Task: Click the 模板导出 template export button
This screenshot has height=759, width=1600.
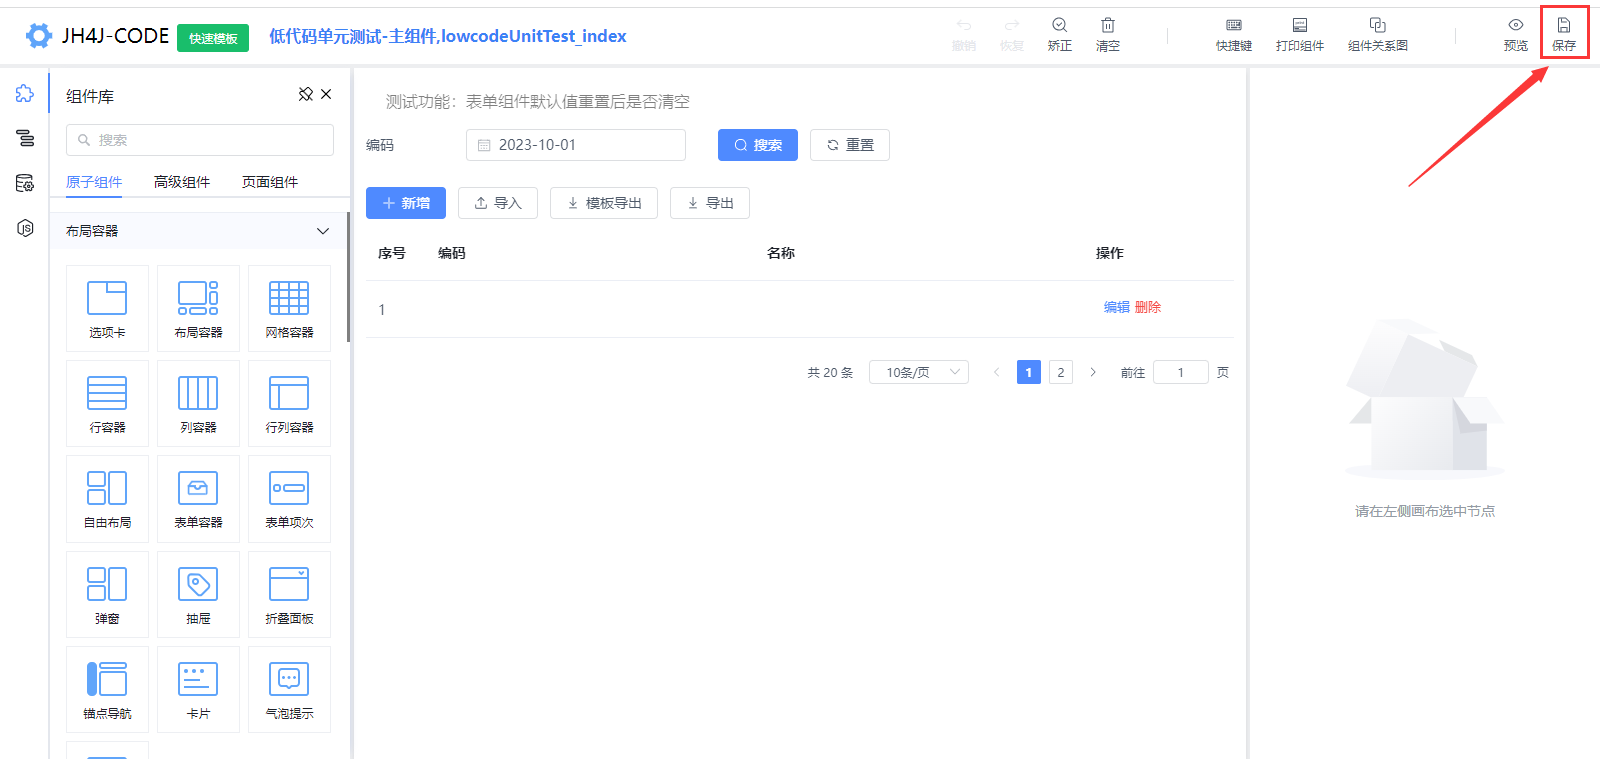Action: pyautogui.click(x=604, y=203)
